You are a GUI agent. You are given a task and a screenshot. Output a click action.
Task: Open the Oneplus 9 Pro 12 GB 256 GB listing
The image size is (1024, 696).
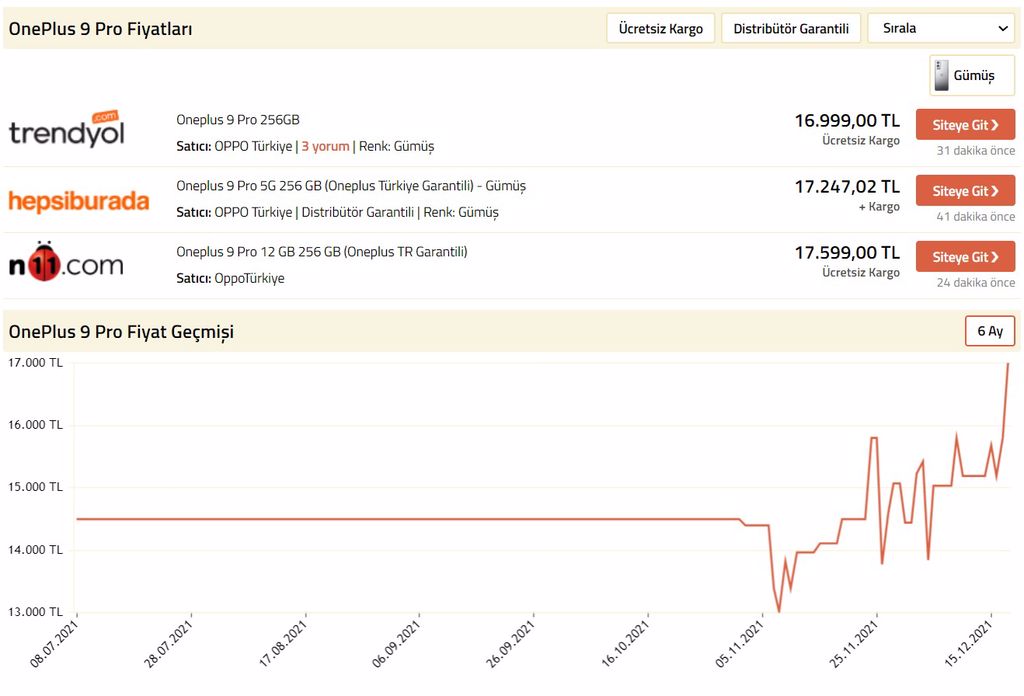pos(322,252)
